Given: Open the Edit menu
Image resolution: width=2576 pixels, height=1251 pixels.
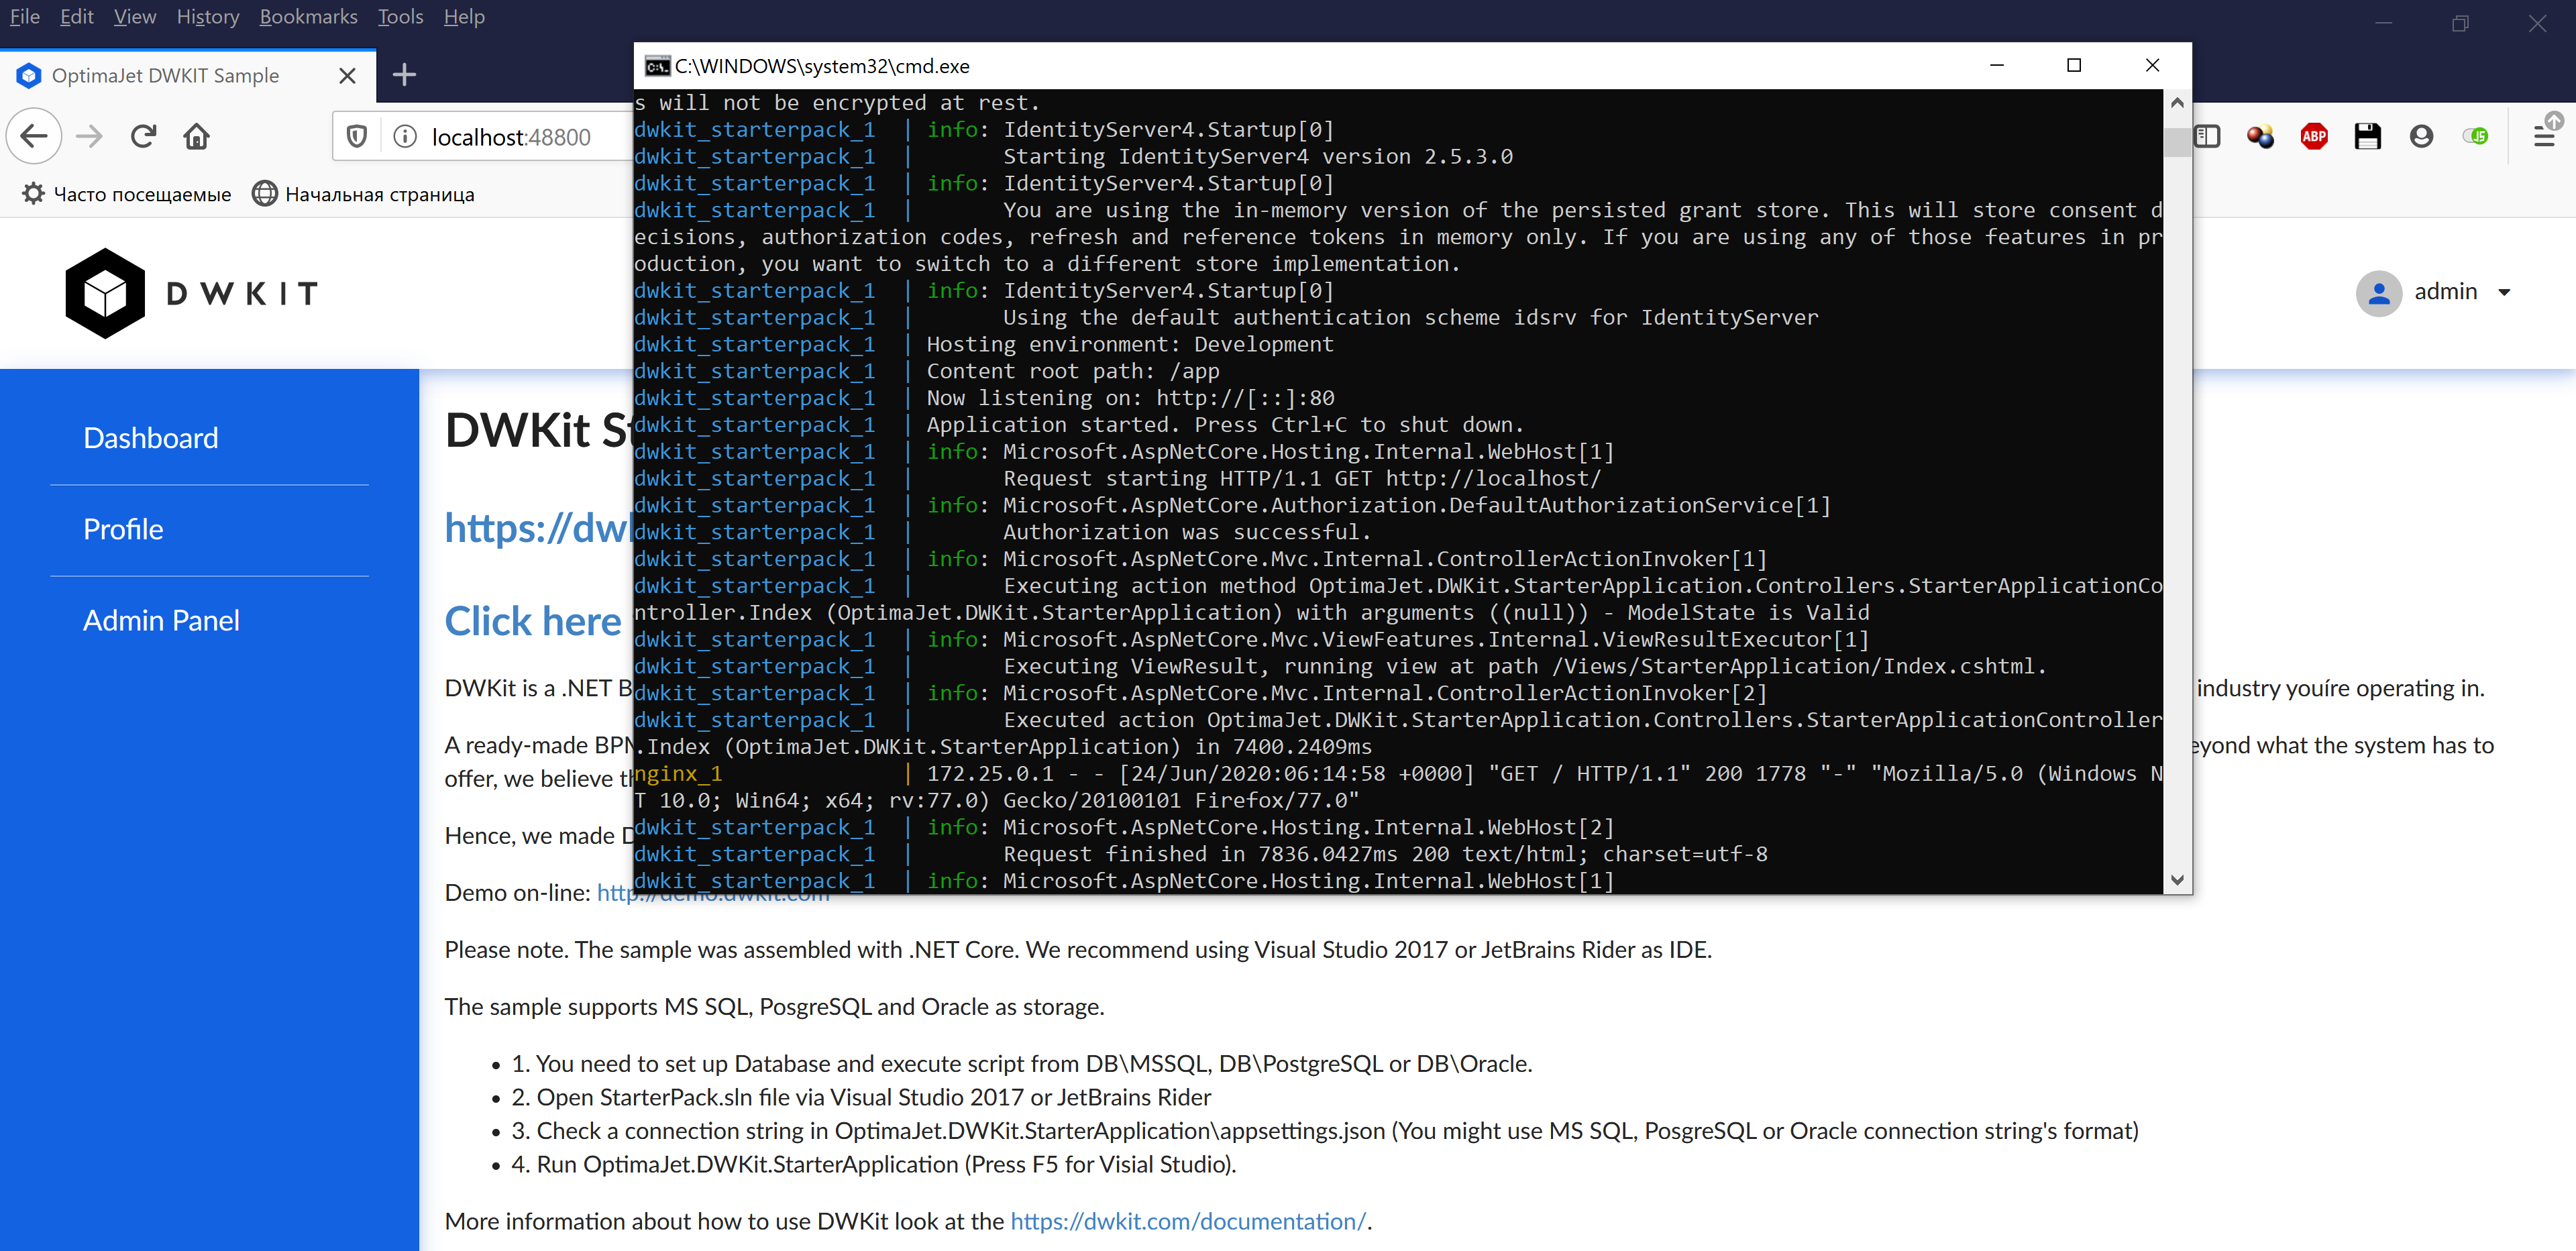Looking at the screenshot, I should (76, 17).
